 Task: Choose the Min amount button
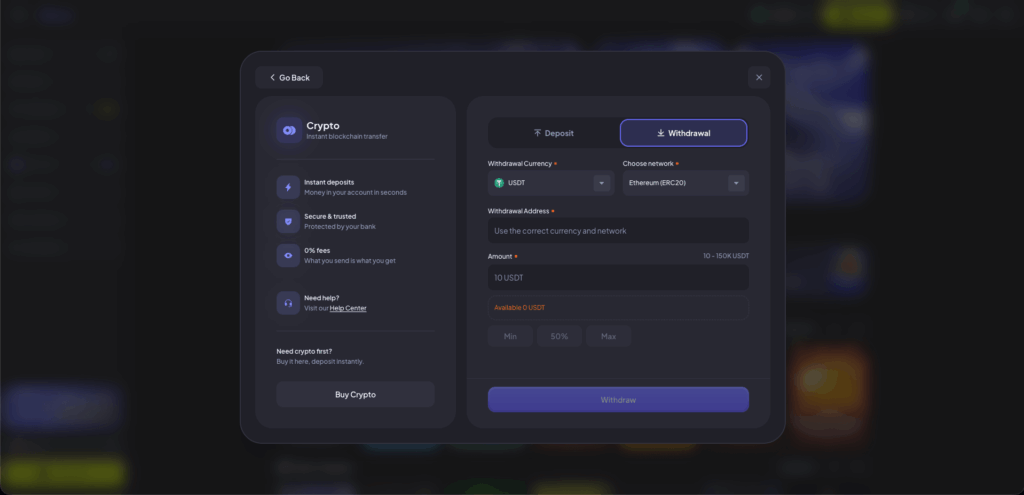510,336
